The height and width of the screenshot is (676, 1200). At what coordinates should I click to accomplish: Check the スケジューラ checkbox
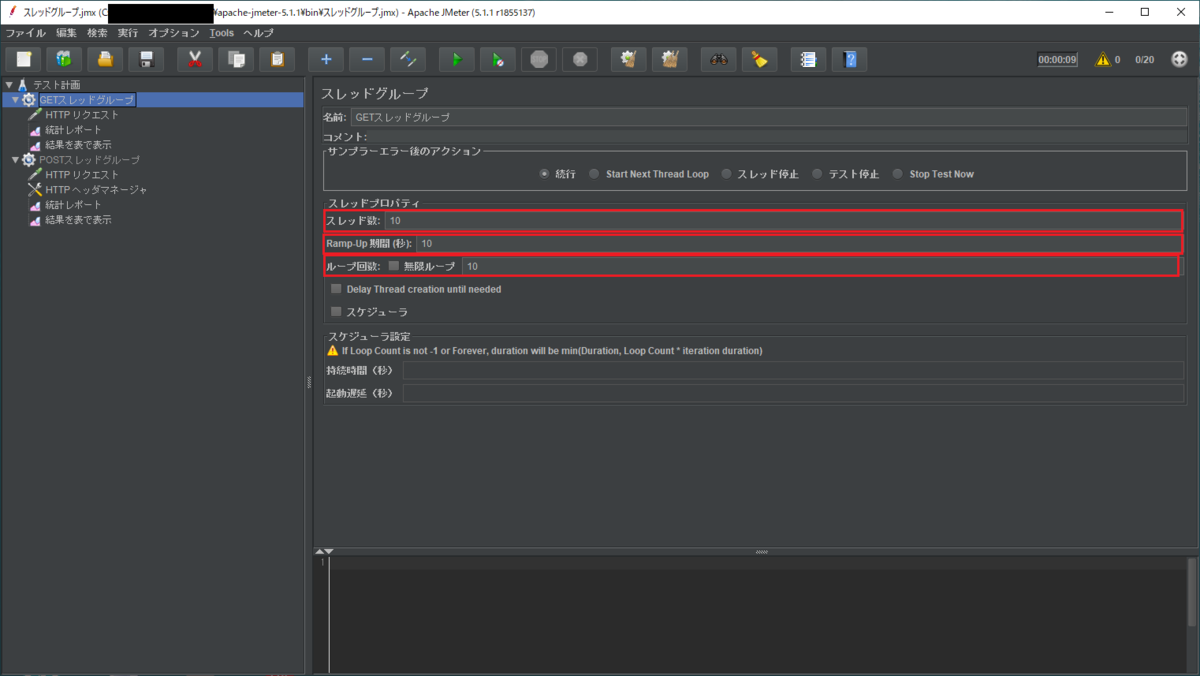click(x=335, y=311)
